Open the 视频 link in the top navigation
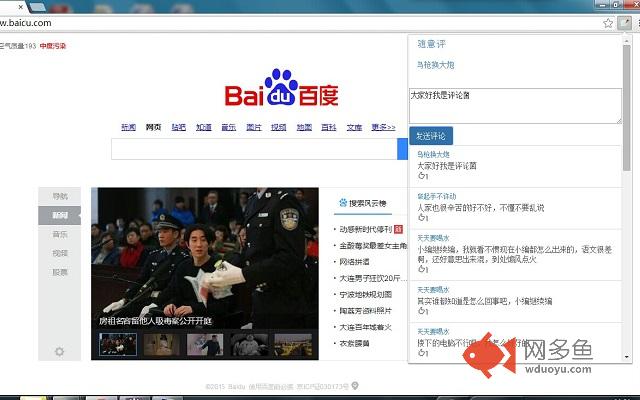The width and height of the screenshot is (640, 400). coord(278,127)
